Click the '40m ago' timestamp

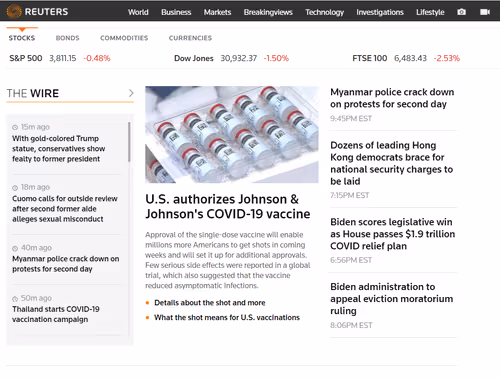(x=36, y=248)
